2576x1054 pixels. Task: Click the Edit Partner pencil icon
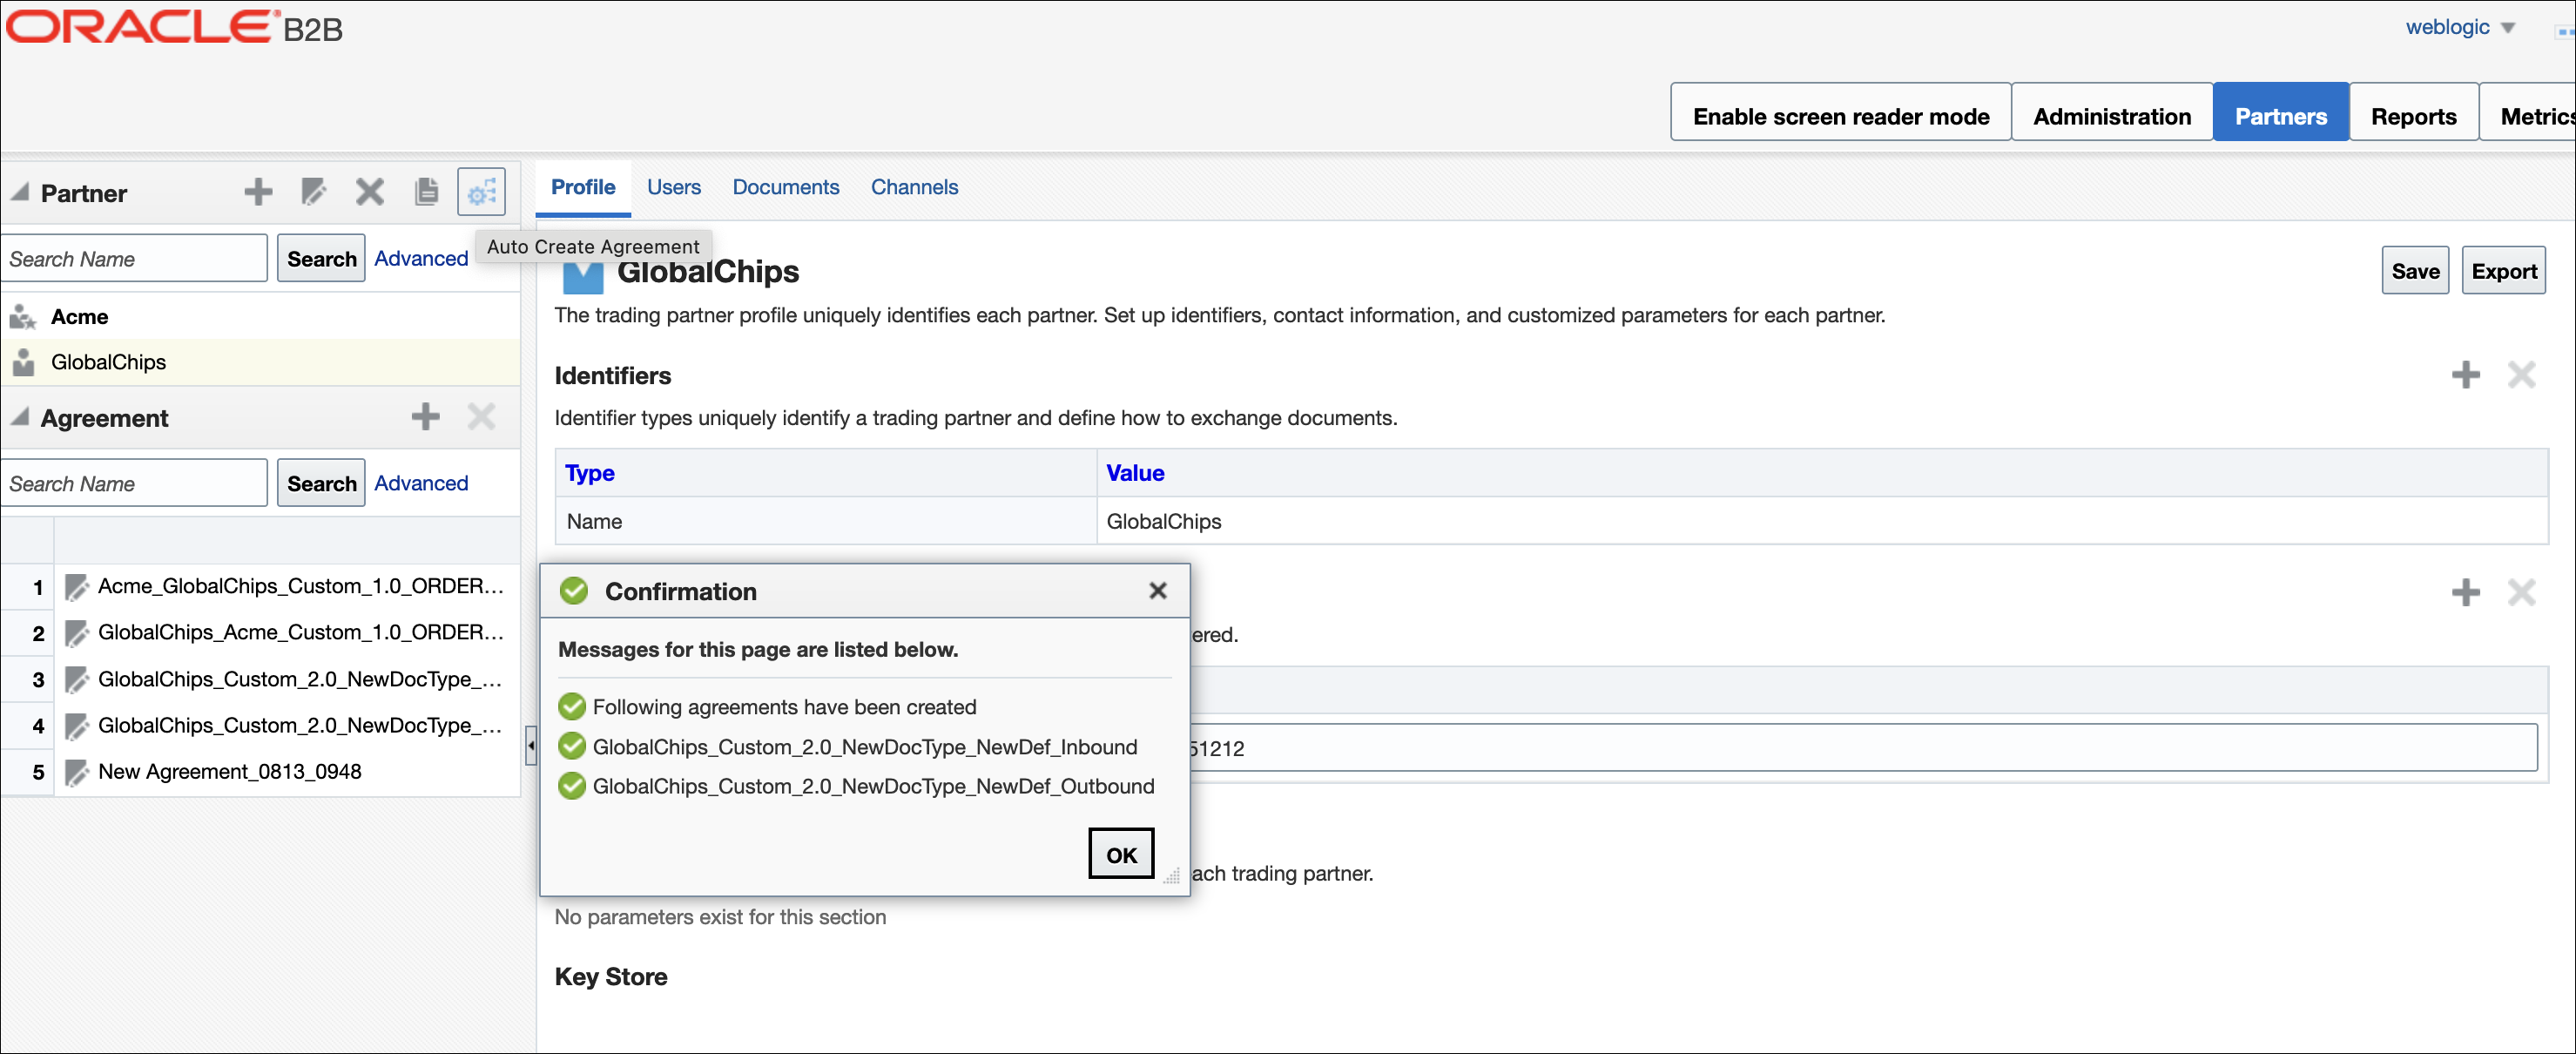(314, 192)
